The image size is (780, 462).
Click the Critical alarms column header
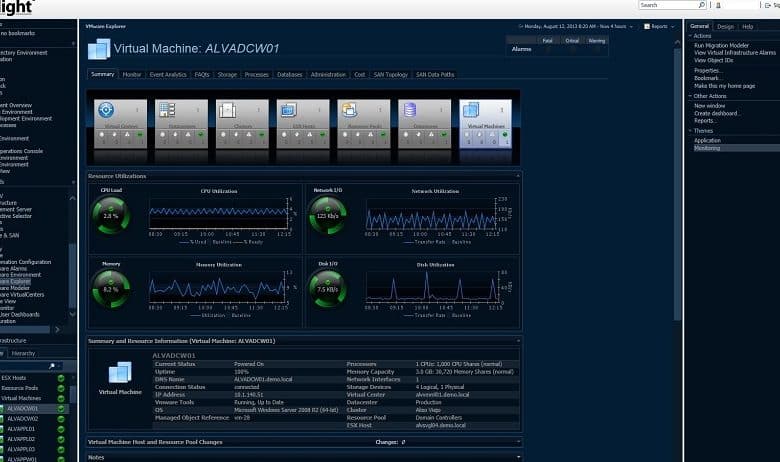(x=572, y=41)
